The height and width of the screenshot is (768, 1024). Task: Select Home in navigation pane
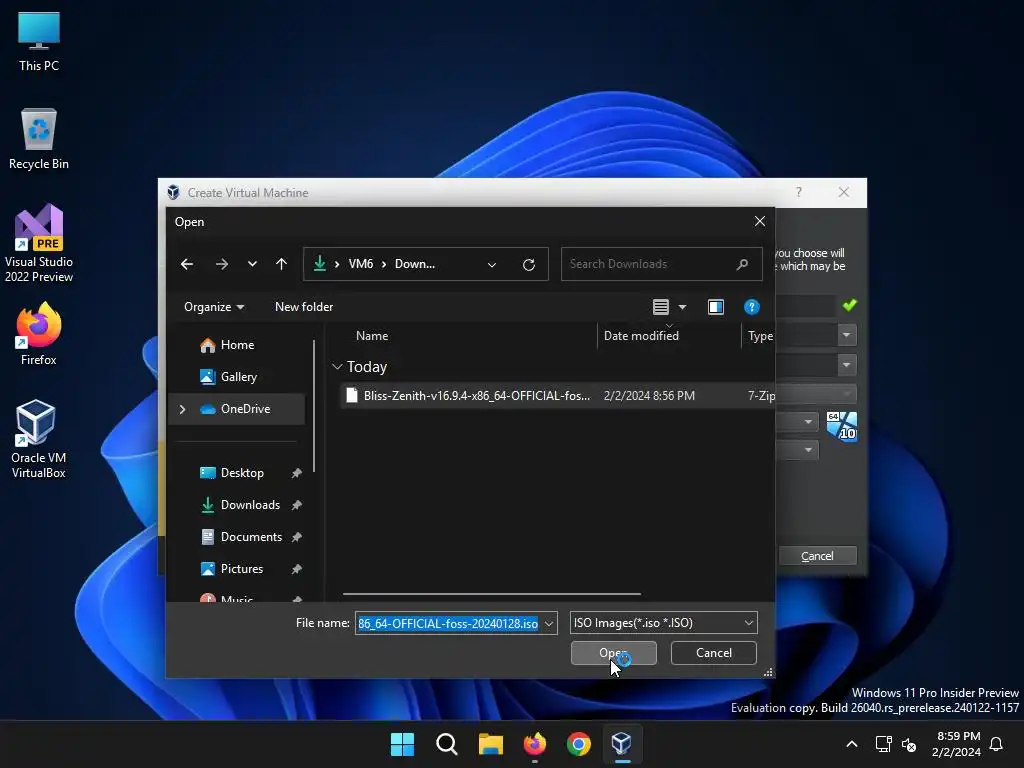(x=236, y=345)
